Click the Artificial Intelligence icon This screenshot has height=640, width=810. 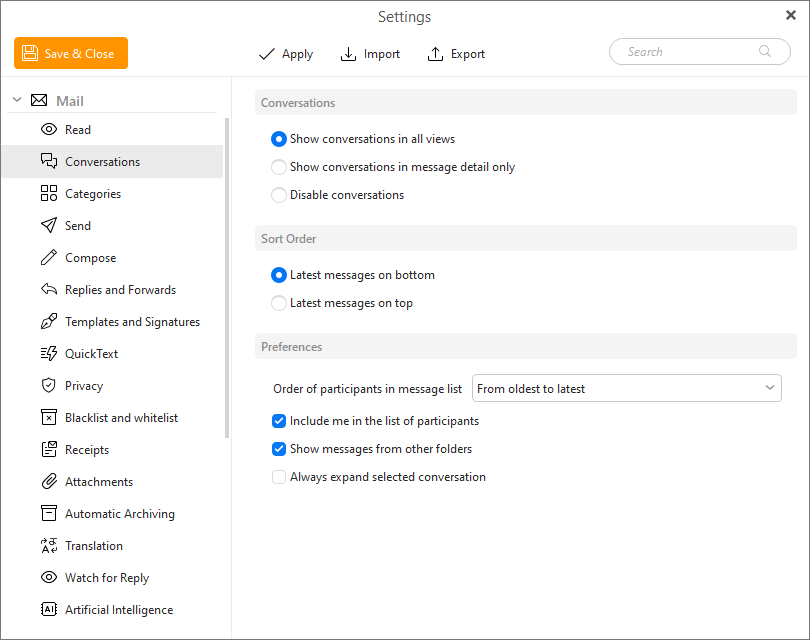tap(48, 610)
